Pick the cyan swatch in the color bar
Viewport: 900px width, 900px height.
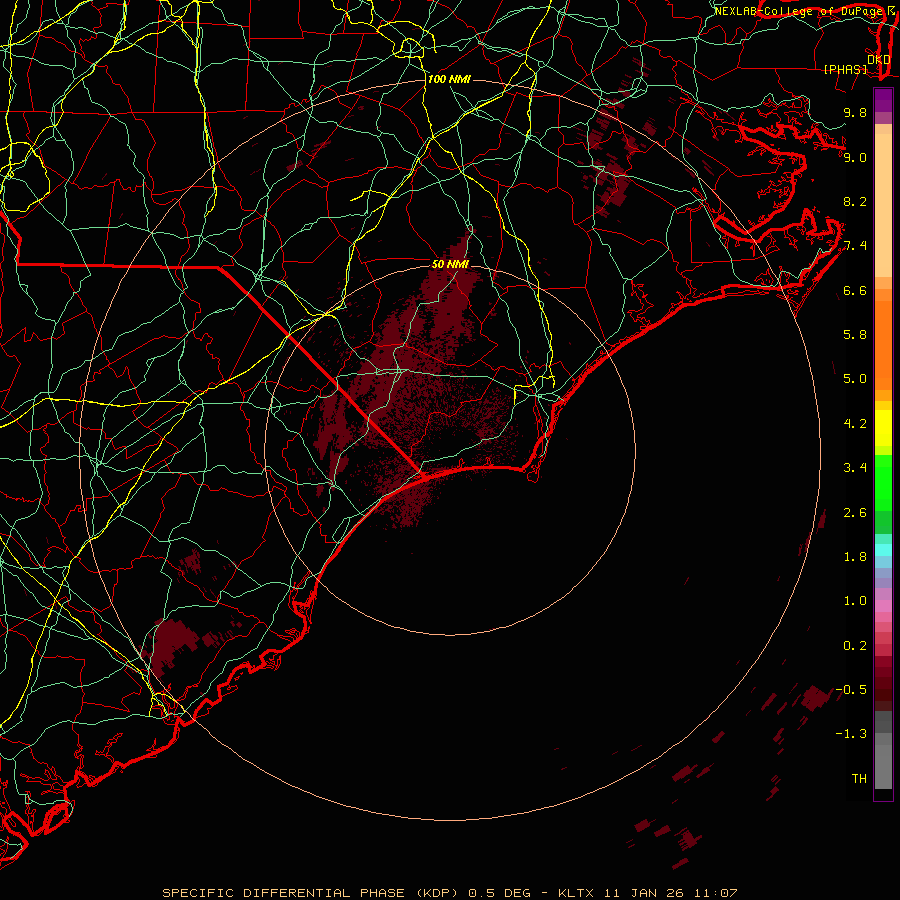(x=883, y=550)
